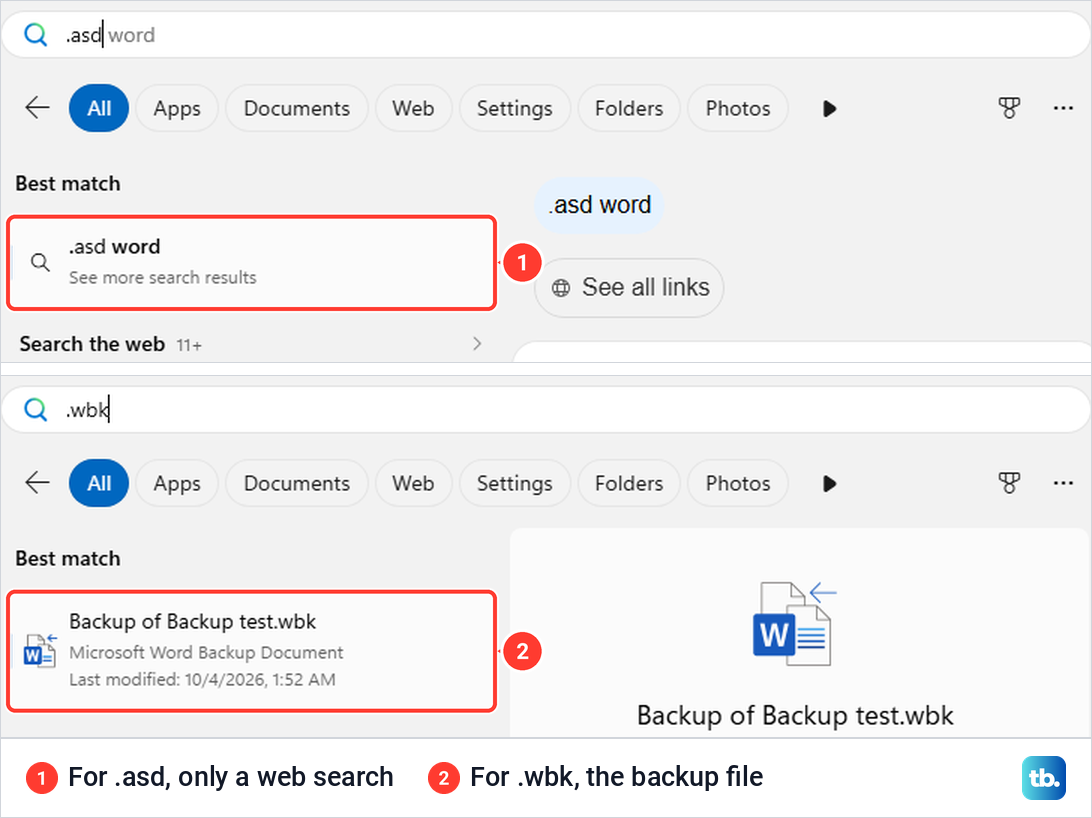Screen dimensions: 1092x818
Task: Select the Folders filter in the .wbk search panel
Action: (629, 482)
